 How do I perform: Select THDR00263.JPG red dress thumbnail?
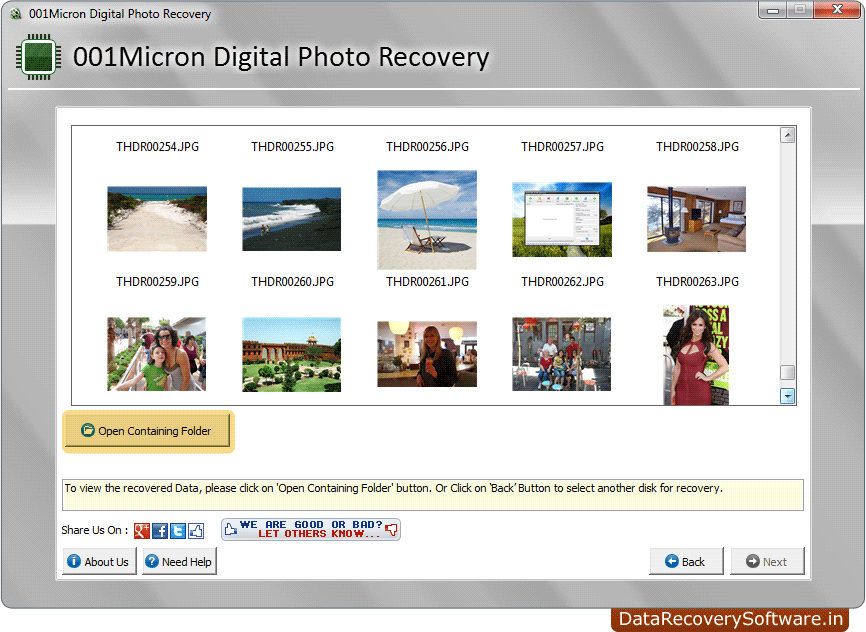coord(696,355)
